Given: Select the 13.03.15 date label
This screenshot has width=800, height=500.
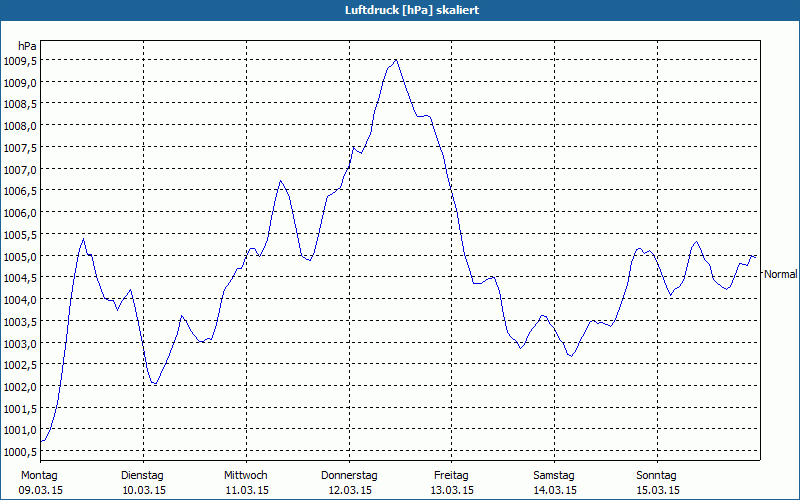Looking at the screenshot, I should pos(452,490).
